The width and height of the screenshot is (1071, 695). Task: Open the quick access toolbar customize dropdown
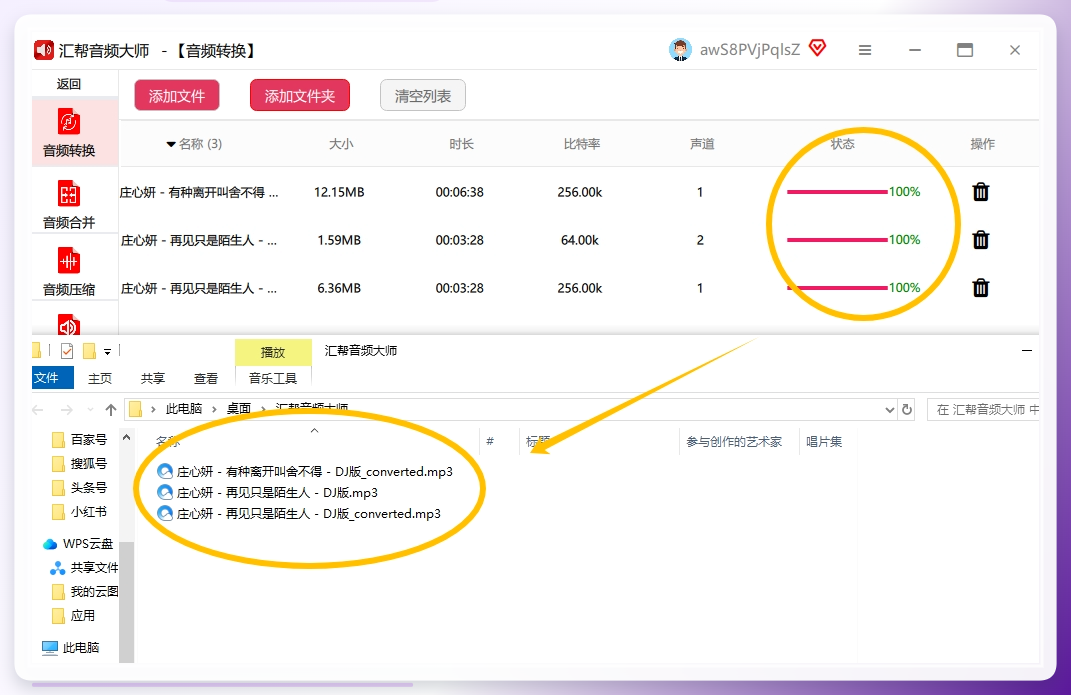[107, 352]
